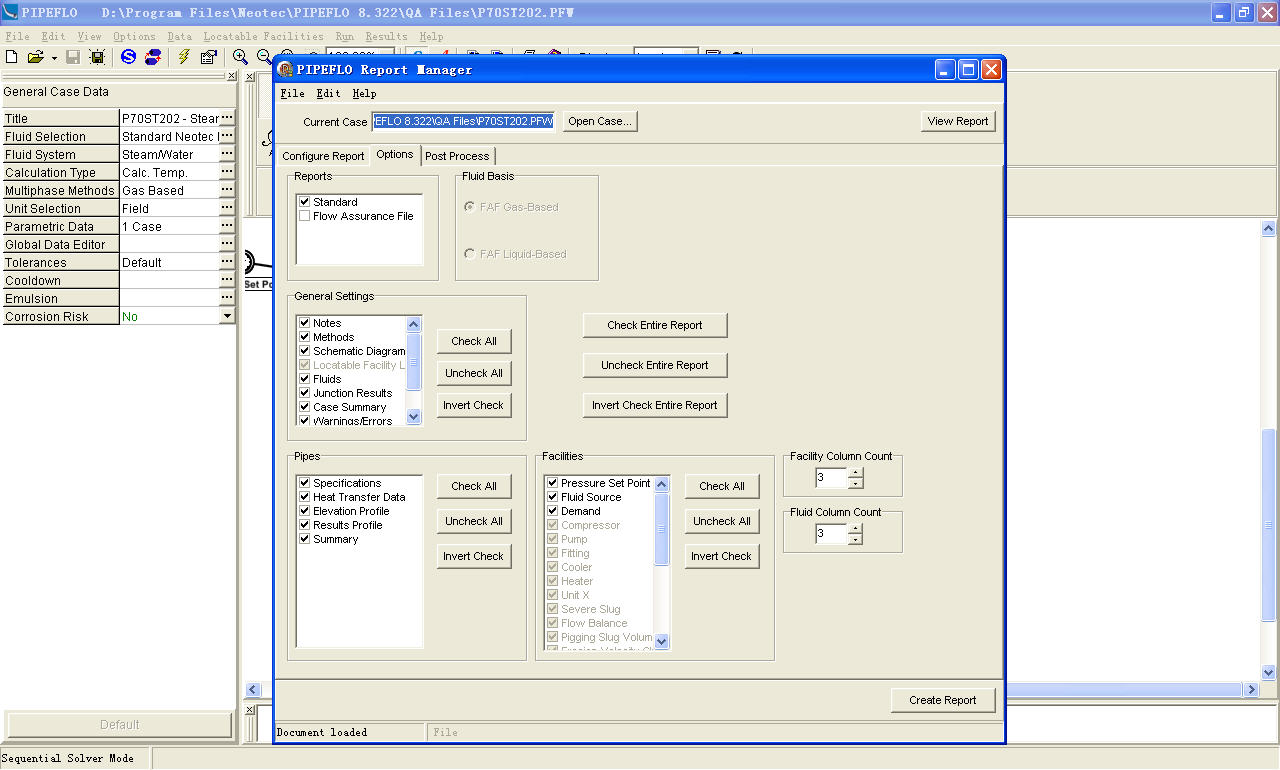Viewport: 1280px width, 770px height.
Task: Open File menu in Report Manager
Action: click(293, 93)
